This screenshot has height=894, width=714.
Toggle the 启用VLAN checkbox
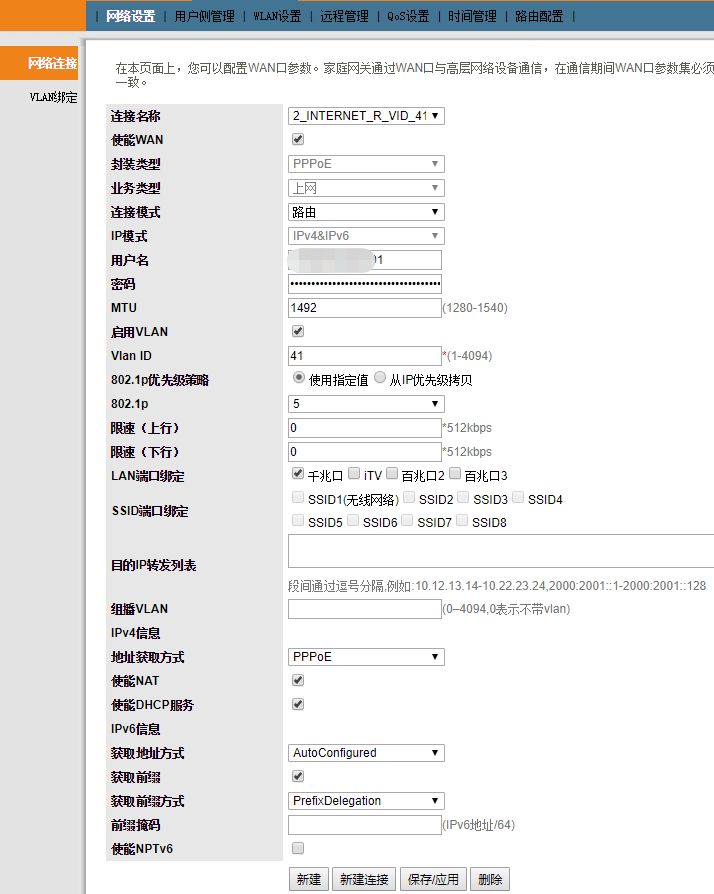click(298, 331)
